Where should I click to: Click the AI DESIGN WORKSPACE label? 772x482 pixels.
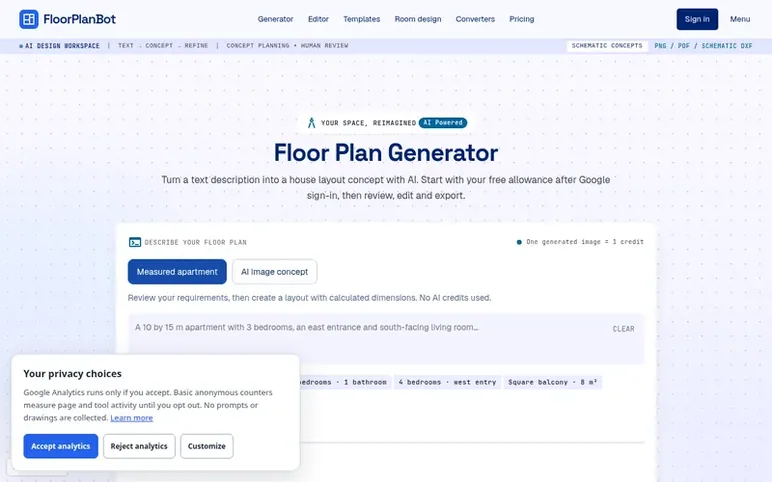click(x=62, y=46)
